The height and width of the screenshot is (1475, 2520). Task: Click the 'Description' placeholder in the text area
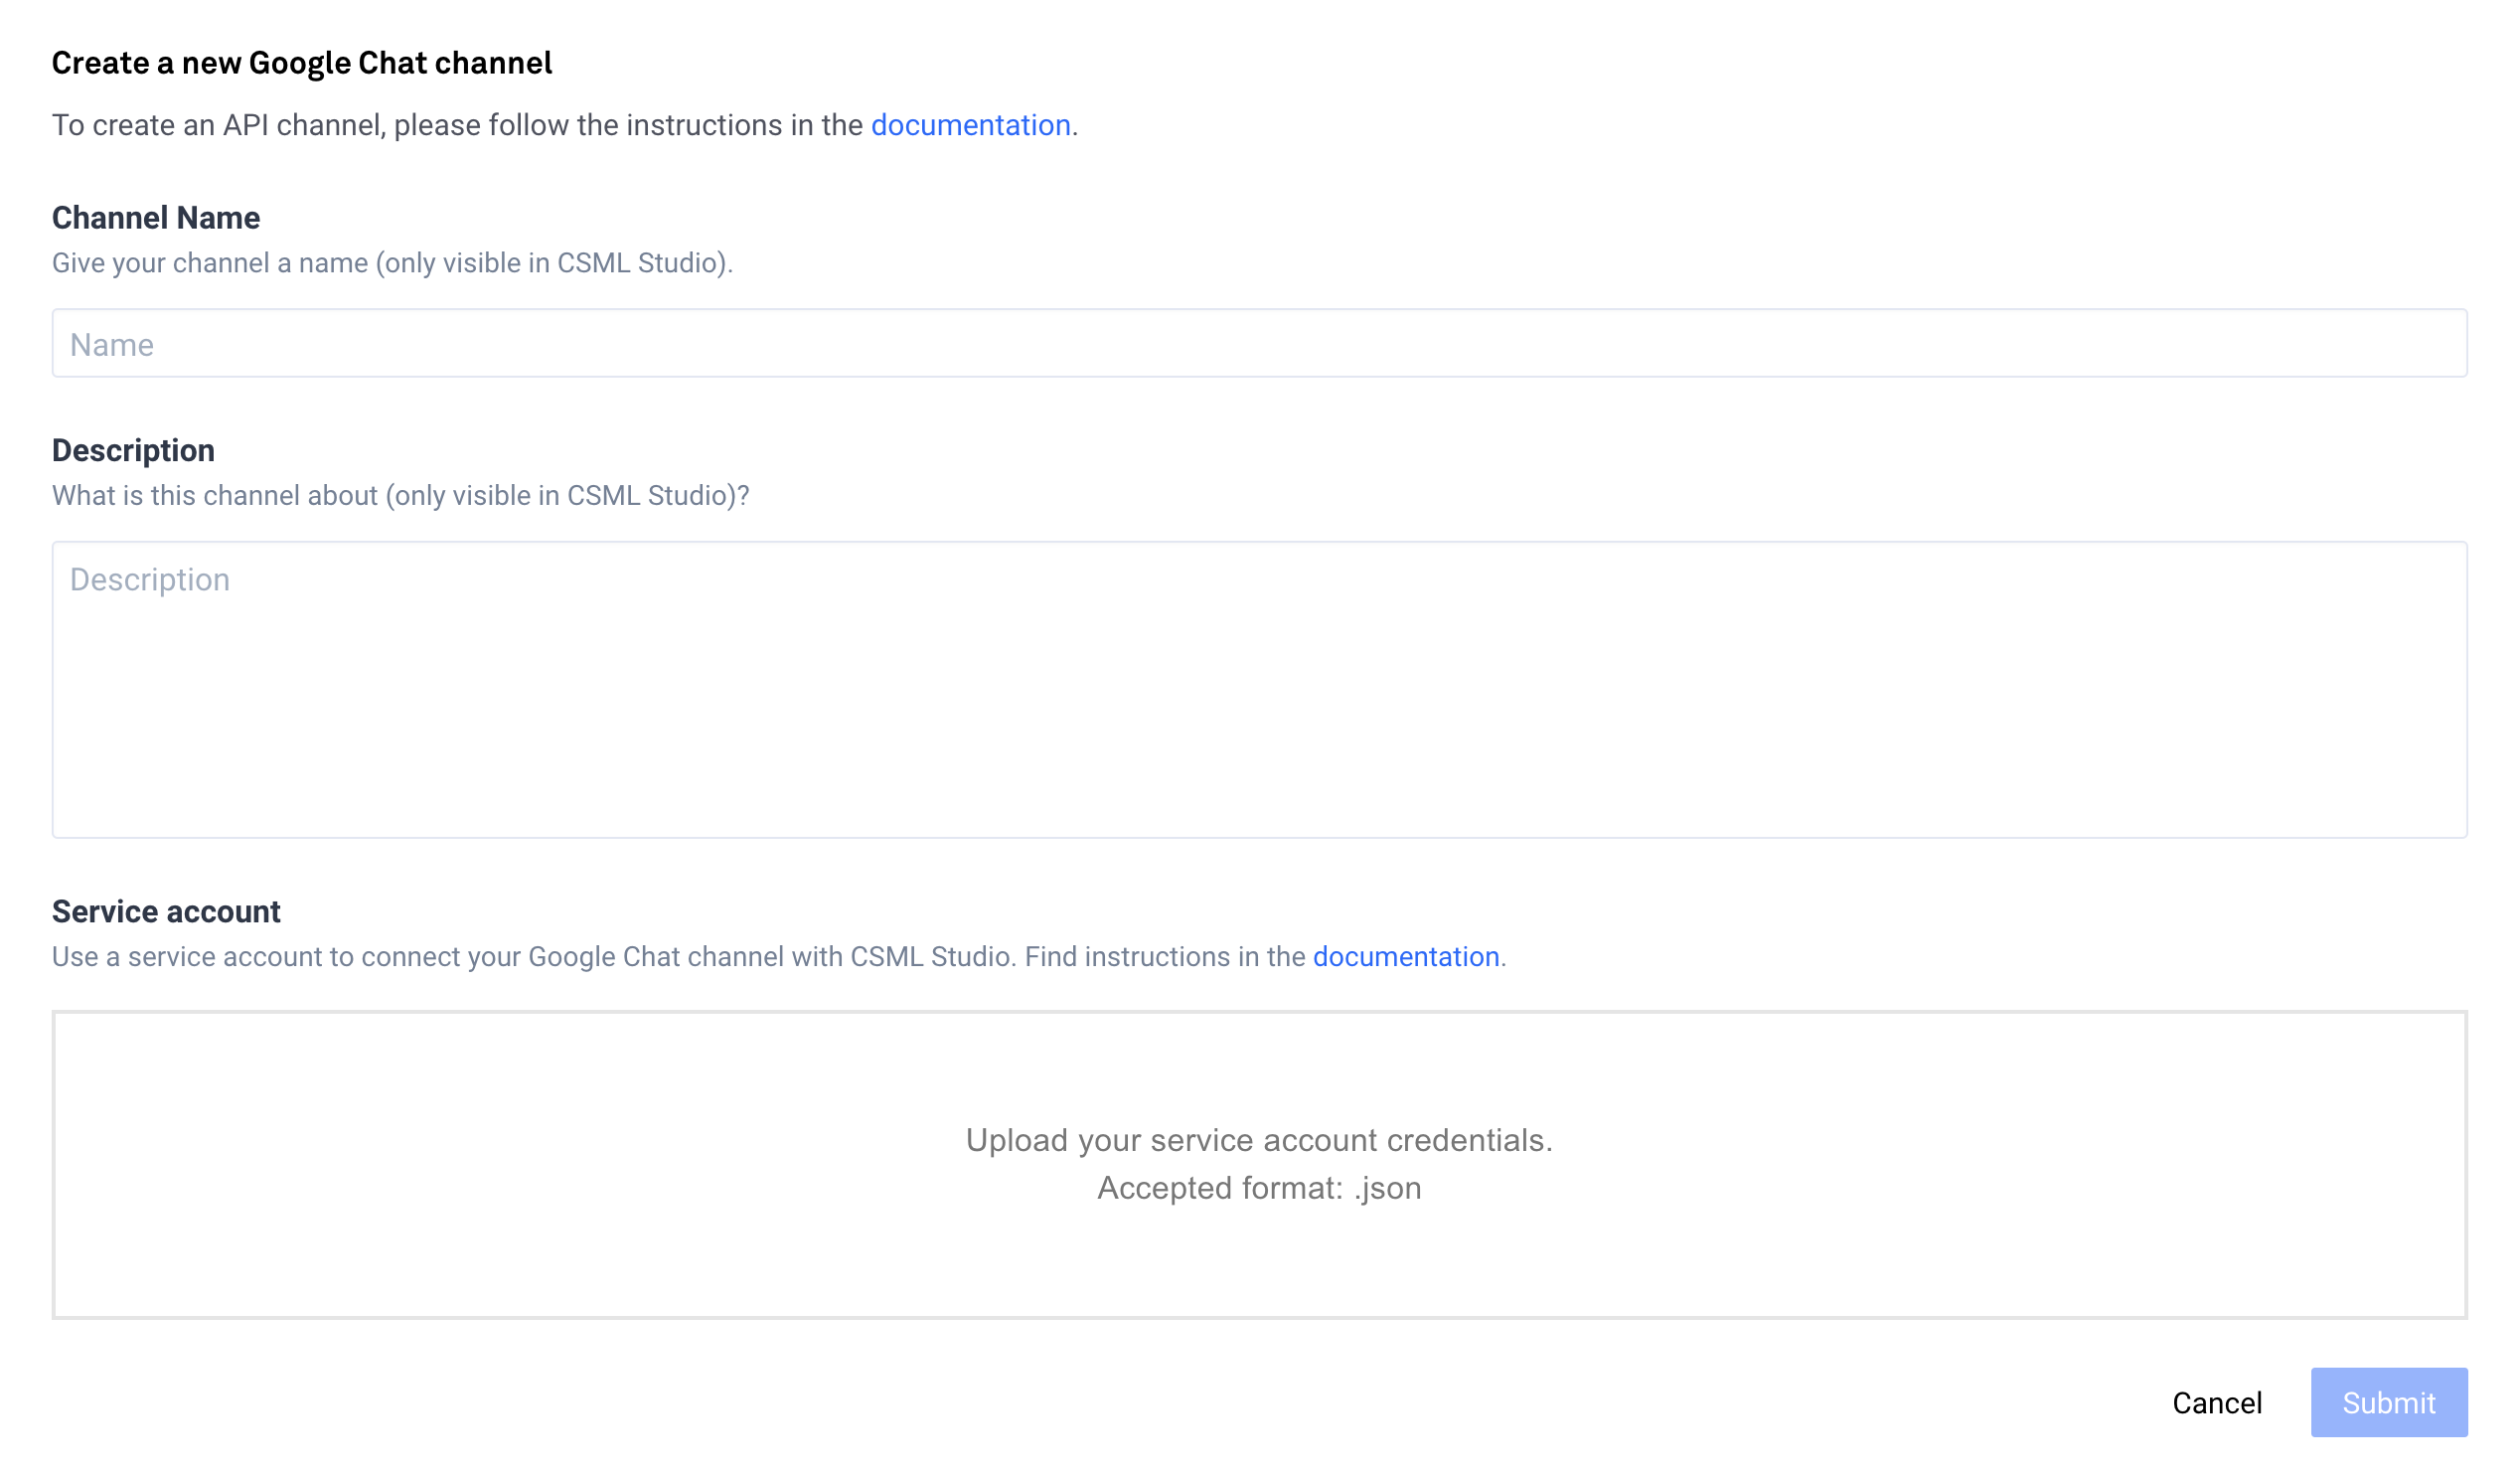coord(150,580)
